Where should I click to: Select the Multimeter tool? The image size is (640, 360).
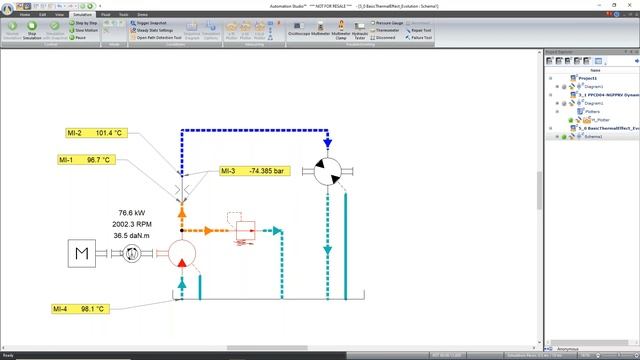(x=320, y=30)
